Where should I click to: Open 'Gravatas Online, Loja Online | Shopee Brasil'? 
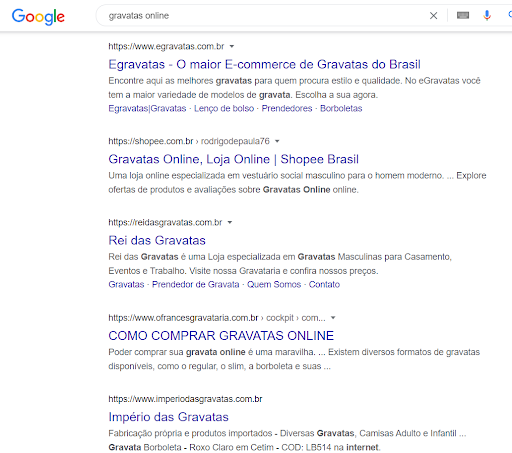point(233,159)
